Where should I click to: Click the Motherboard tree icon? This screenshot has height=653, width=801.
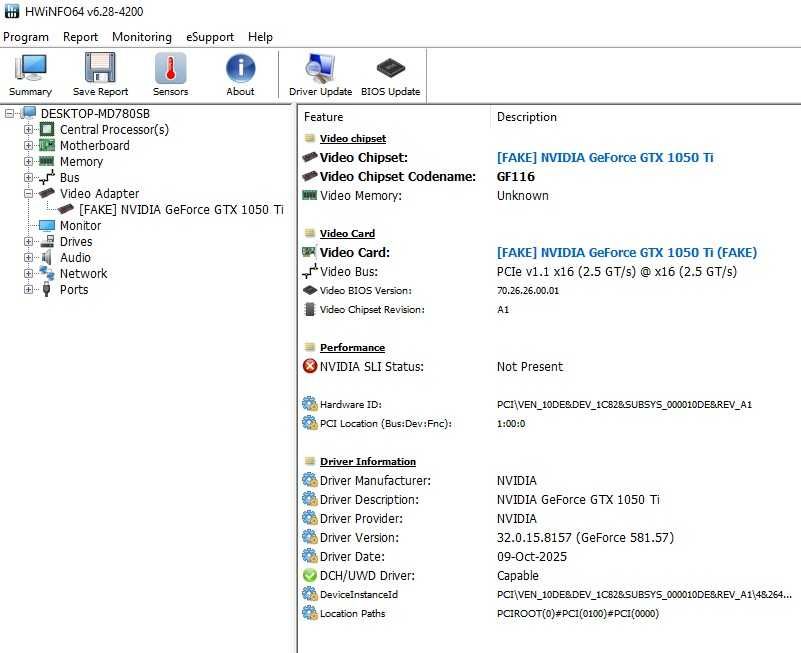(46, 145)
